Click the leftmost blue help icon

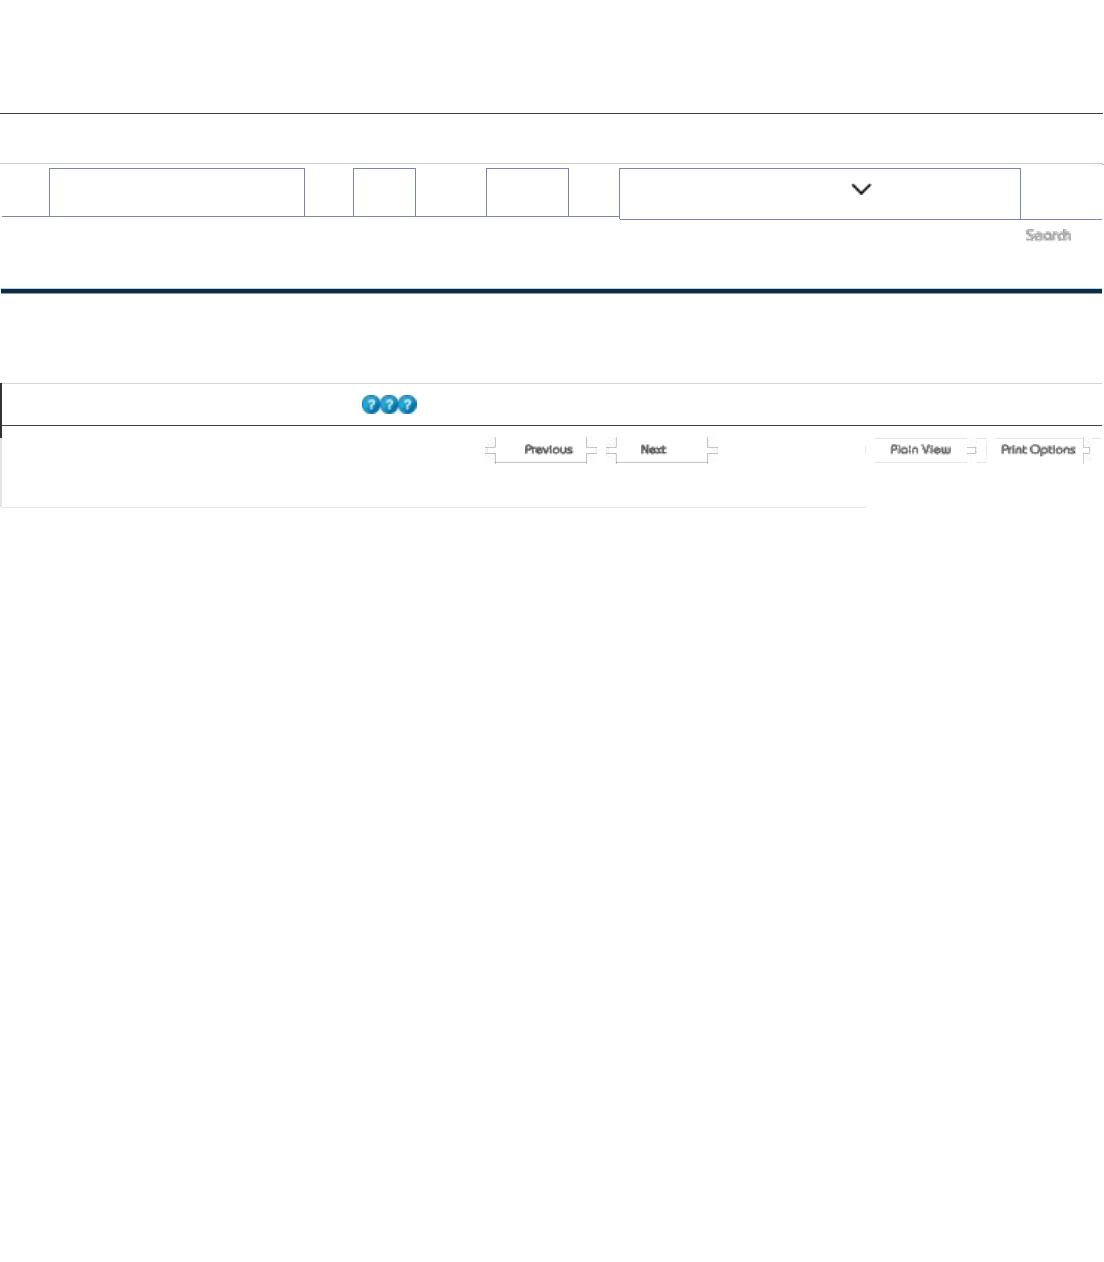point(371,405)
